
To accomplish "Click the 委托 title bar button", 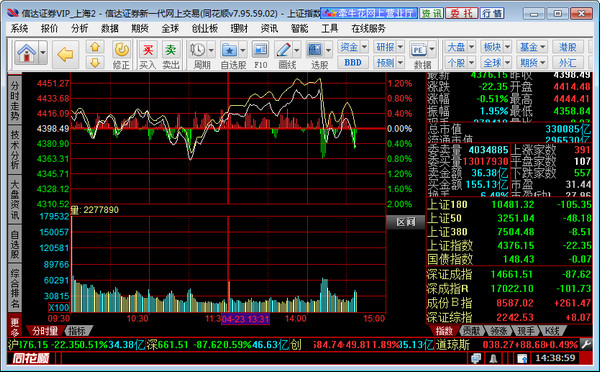I will (462, 13).
